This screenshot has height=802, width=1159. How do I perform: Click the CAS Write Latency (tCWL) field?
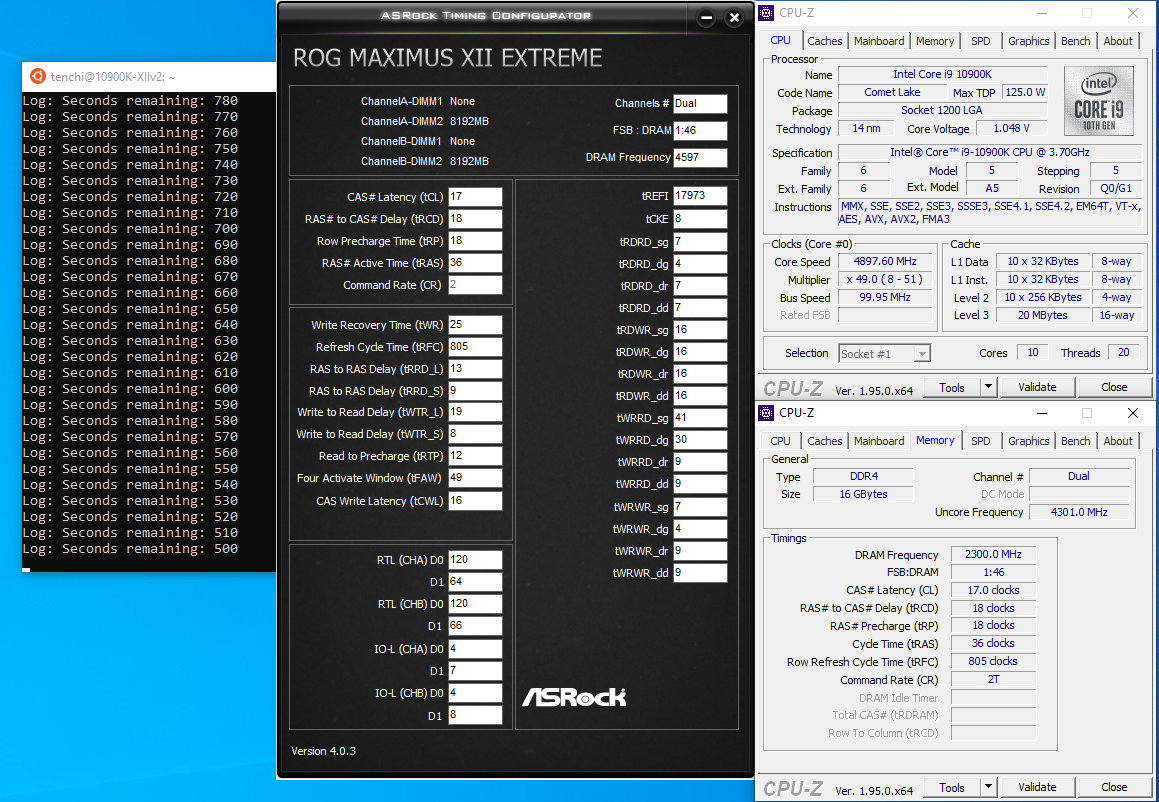tap(475, 500)
